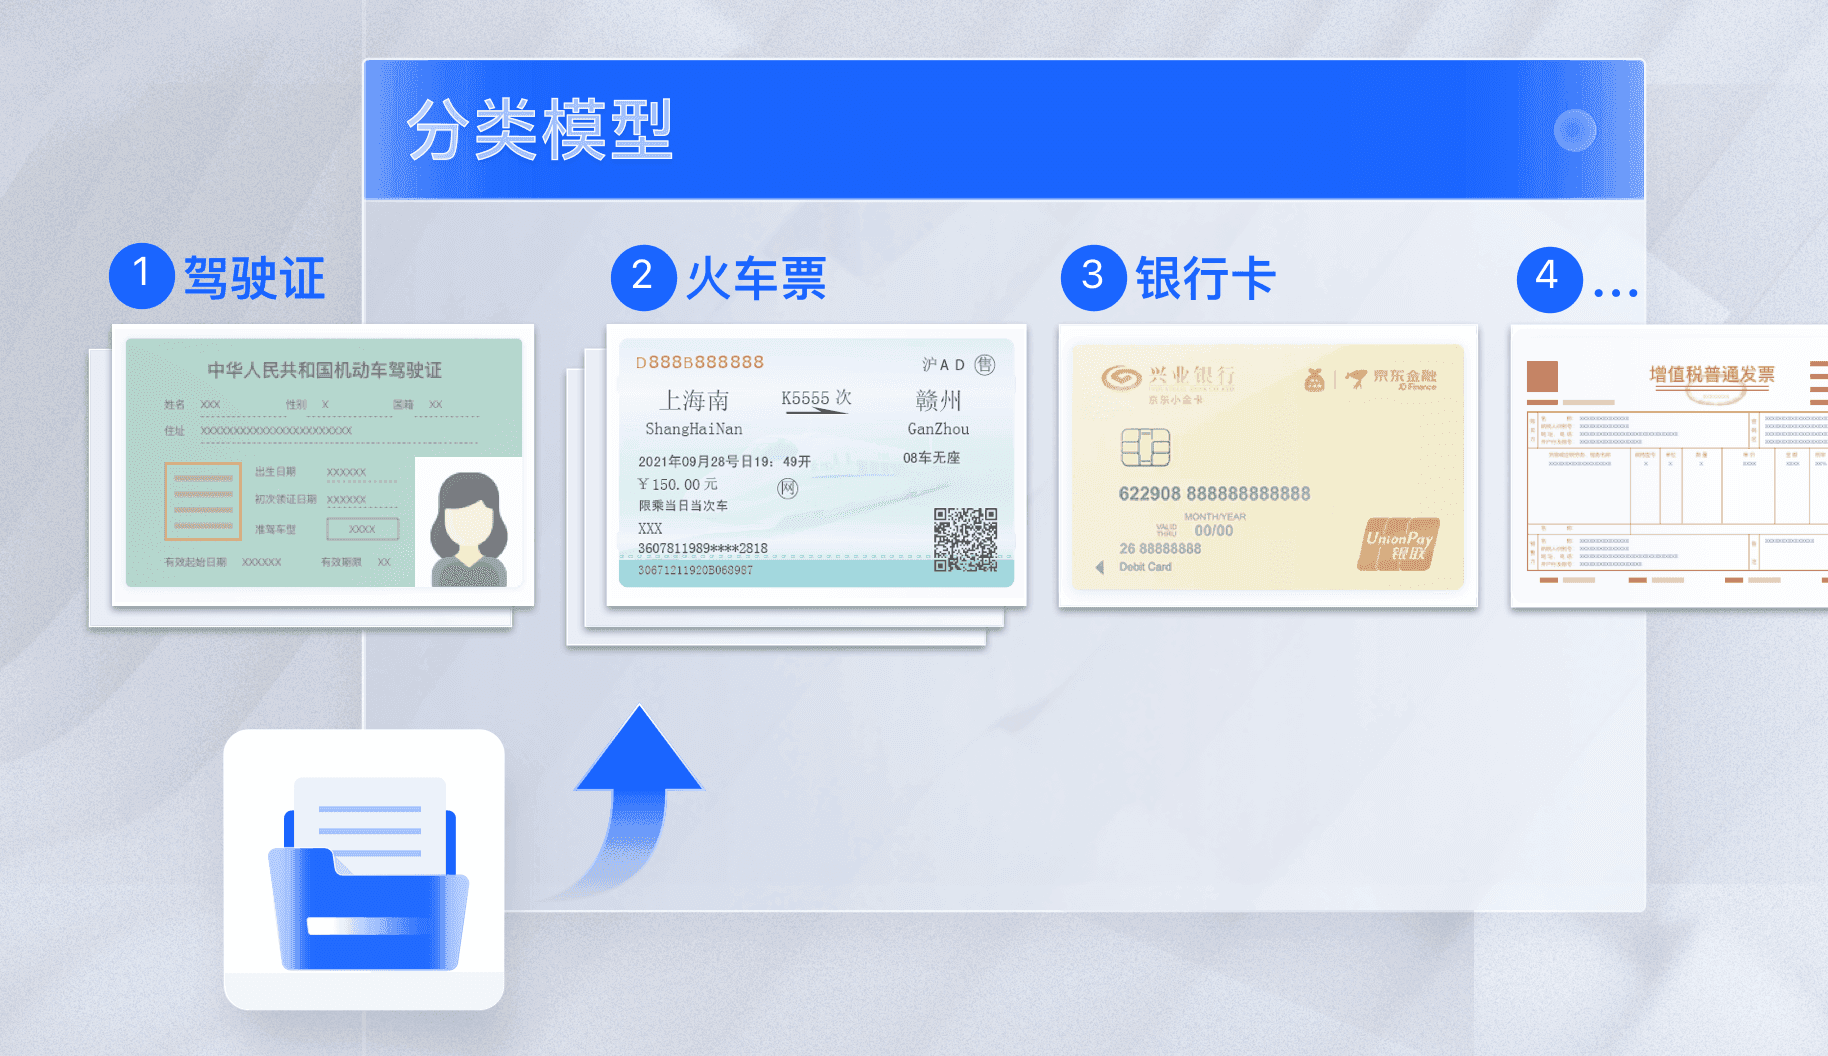The image size is (1828, 1056).
Task: Click the QR code on the train ticket
Action: pos(965,539)
